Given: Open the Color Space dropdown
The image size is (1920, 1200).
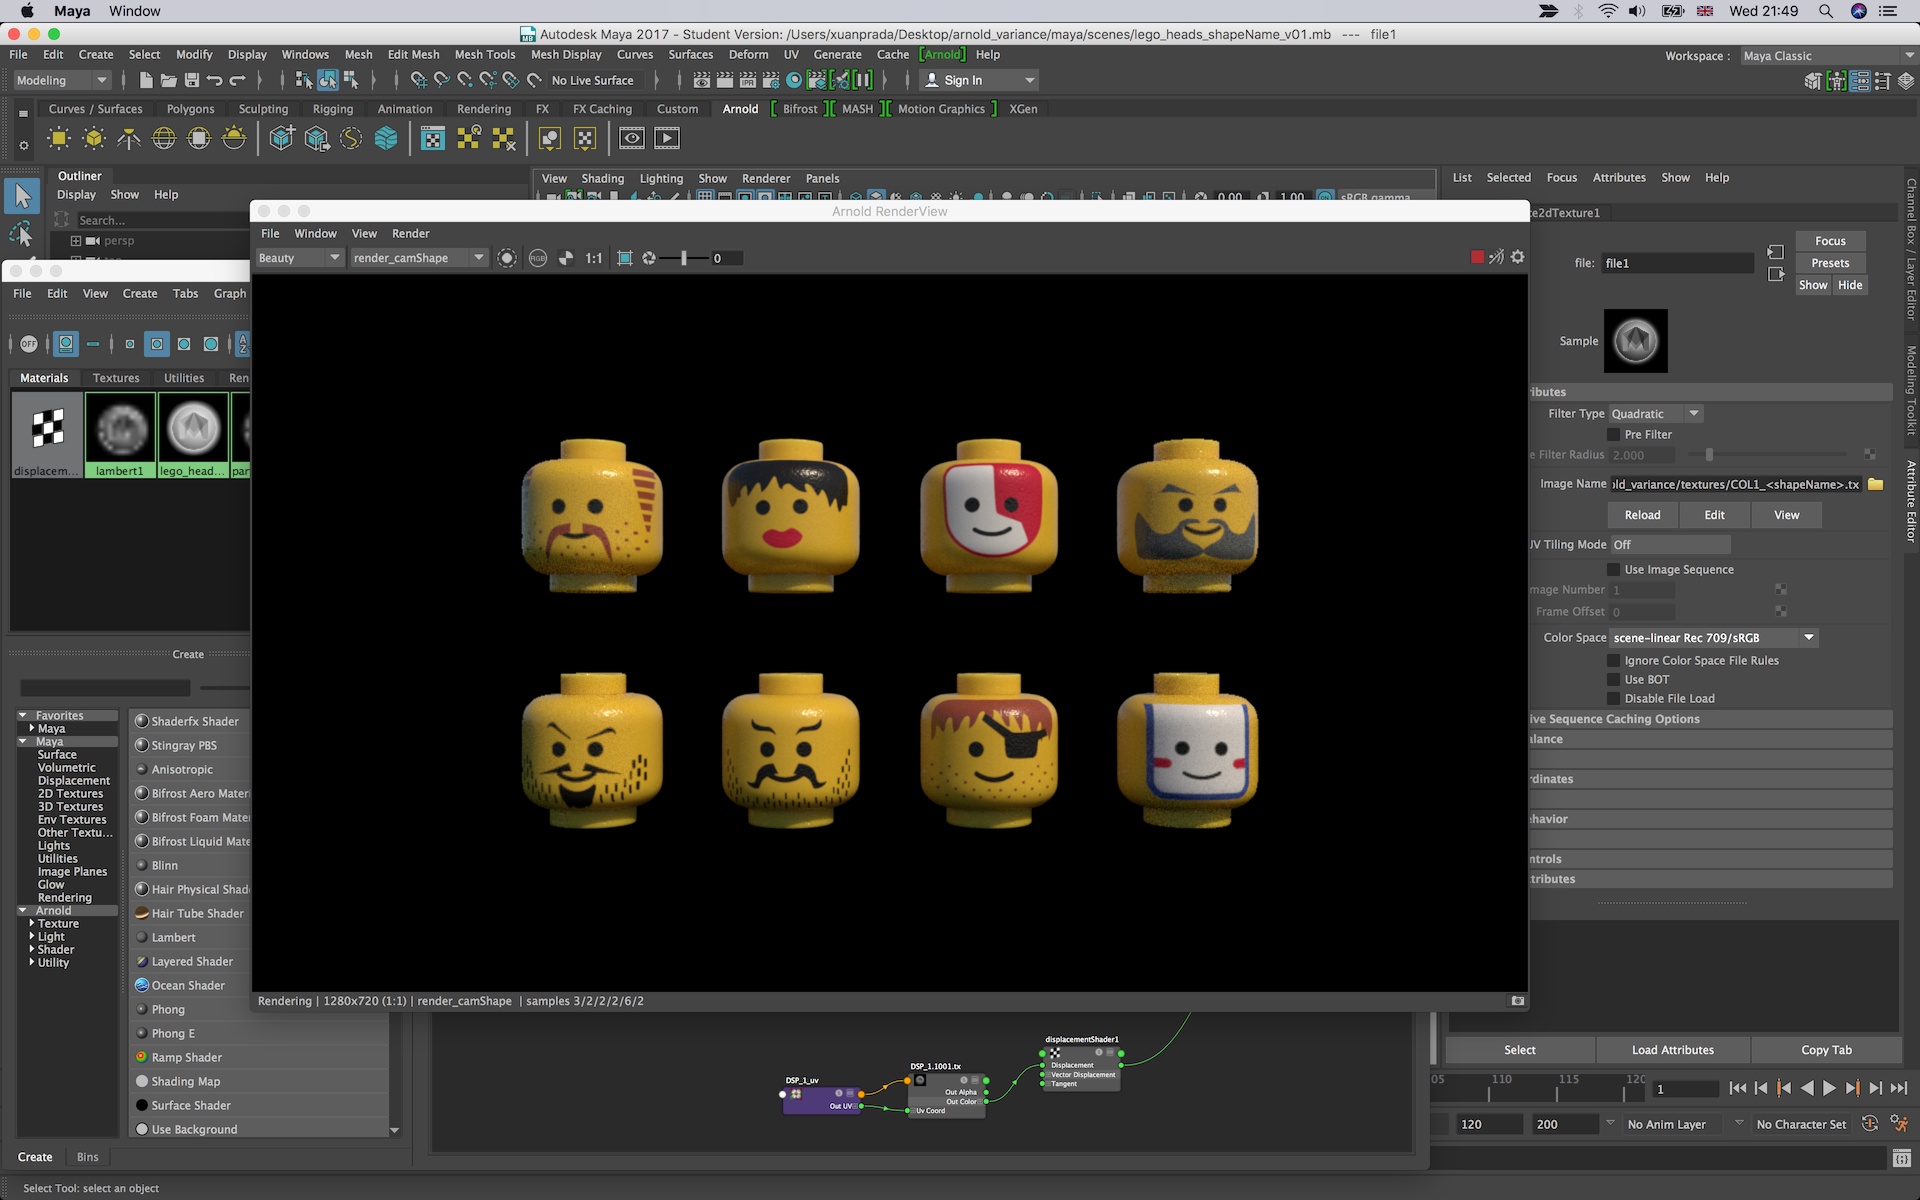Looking at the screenshot, I should click(x=1713, y=637).
